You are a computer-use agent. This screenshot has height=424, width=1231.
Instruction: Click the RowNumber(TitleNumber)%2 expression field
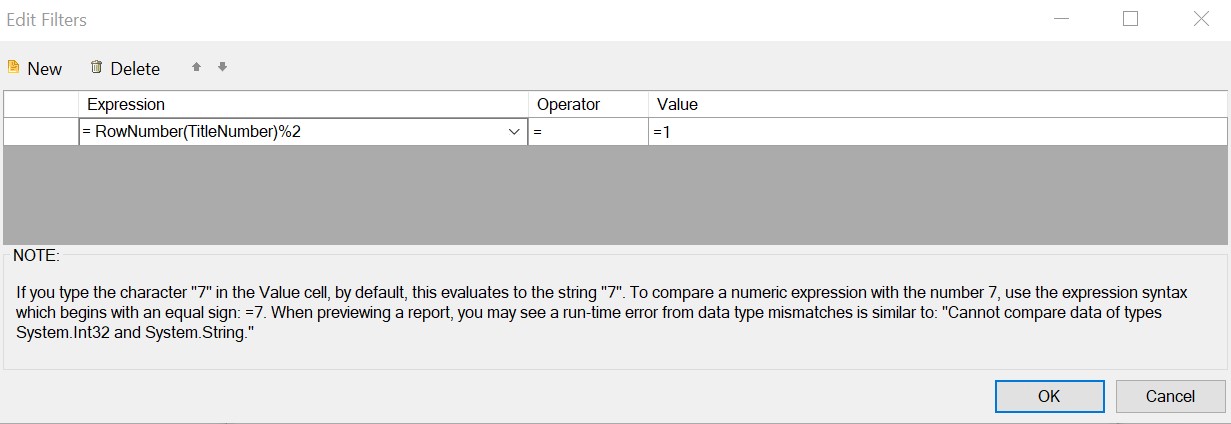290,131
